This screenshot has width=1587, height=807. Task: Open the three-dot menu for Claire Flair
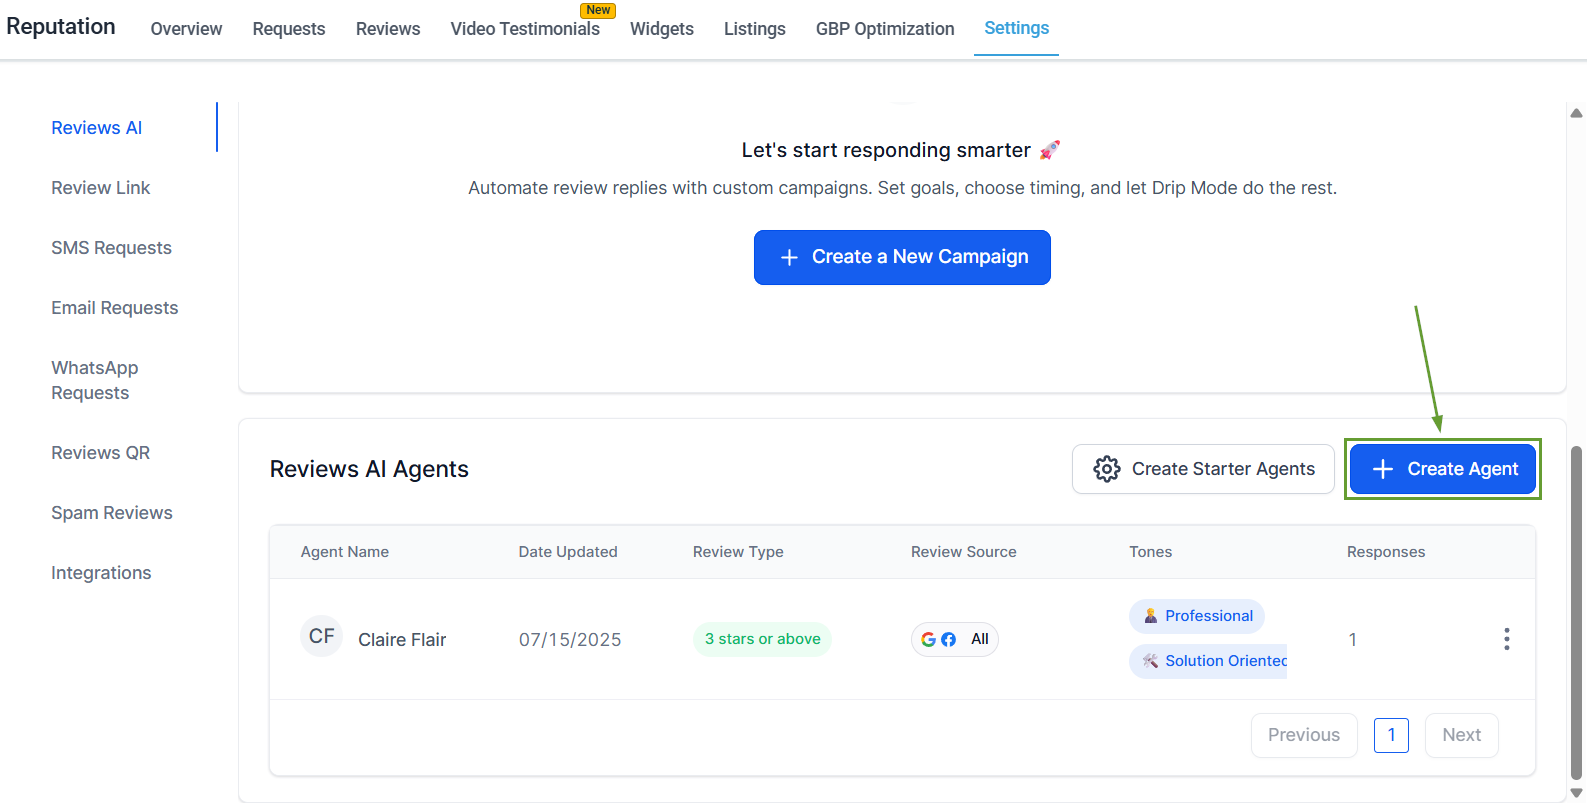[x=1506, y=639]
